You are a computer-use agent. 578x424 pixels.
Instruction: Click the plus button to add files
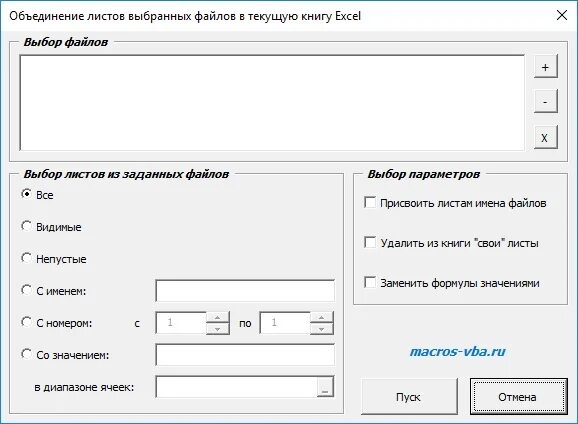(x=545, y=67)
